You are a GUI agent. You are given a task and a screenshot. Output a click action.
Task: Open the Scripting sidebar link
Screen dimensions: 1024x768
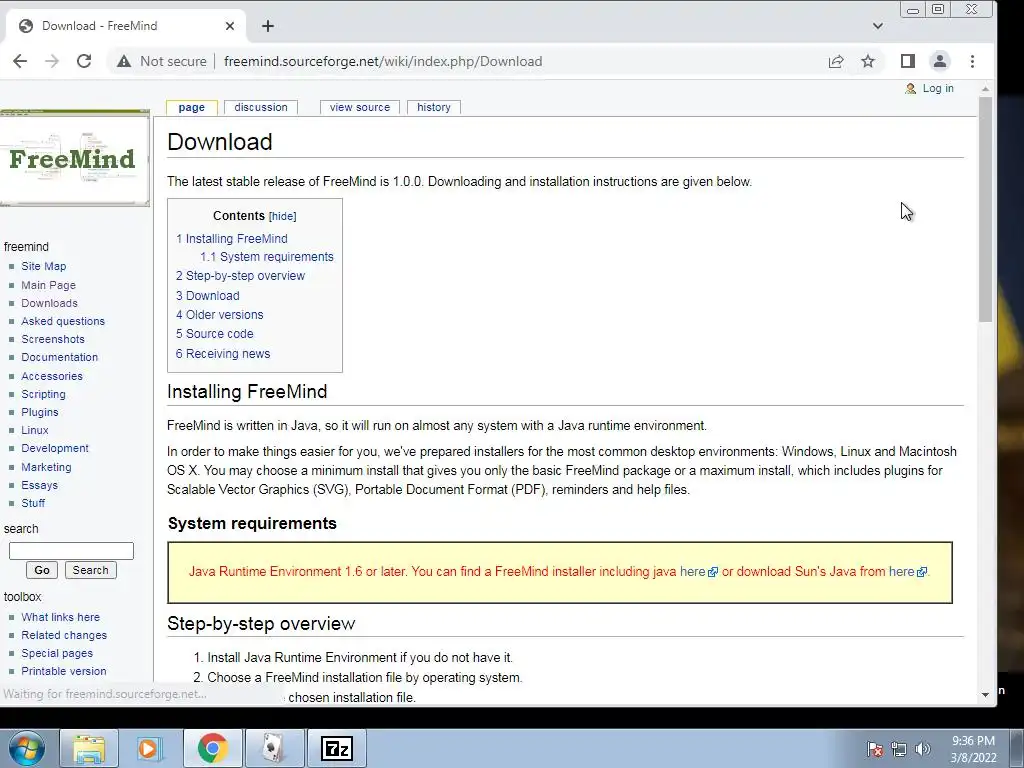(x=43, y=394)
